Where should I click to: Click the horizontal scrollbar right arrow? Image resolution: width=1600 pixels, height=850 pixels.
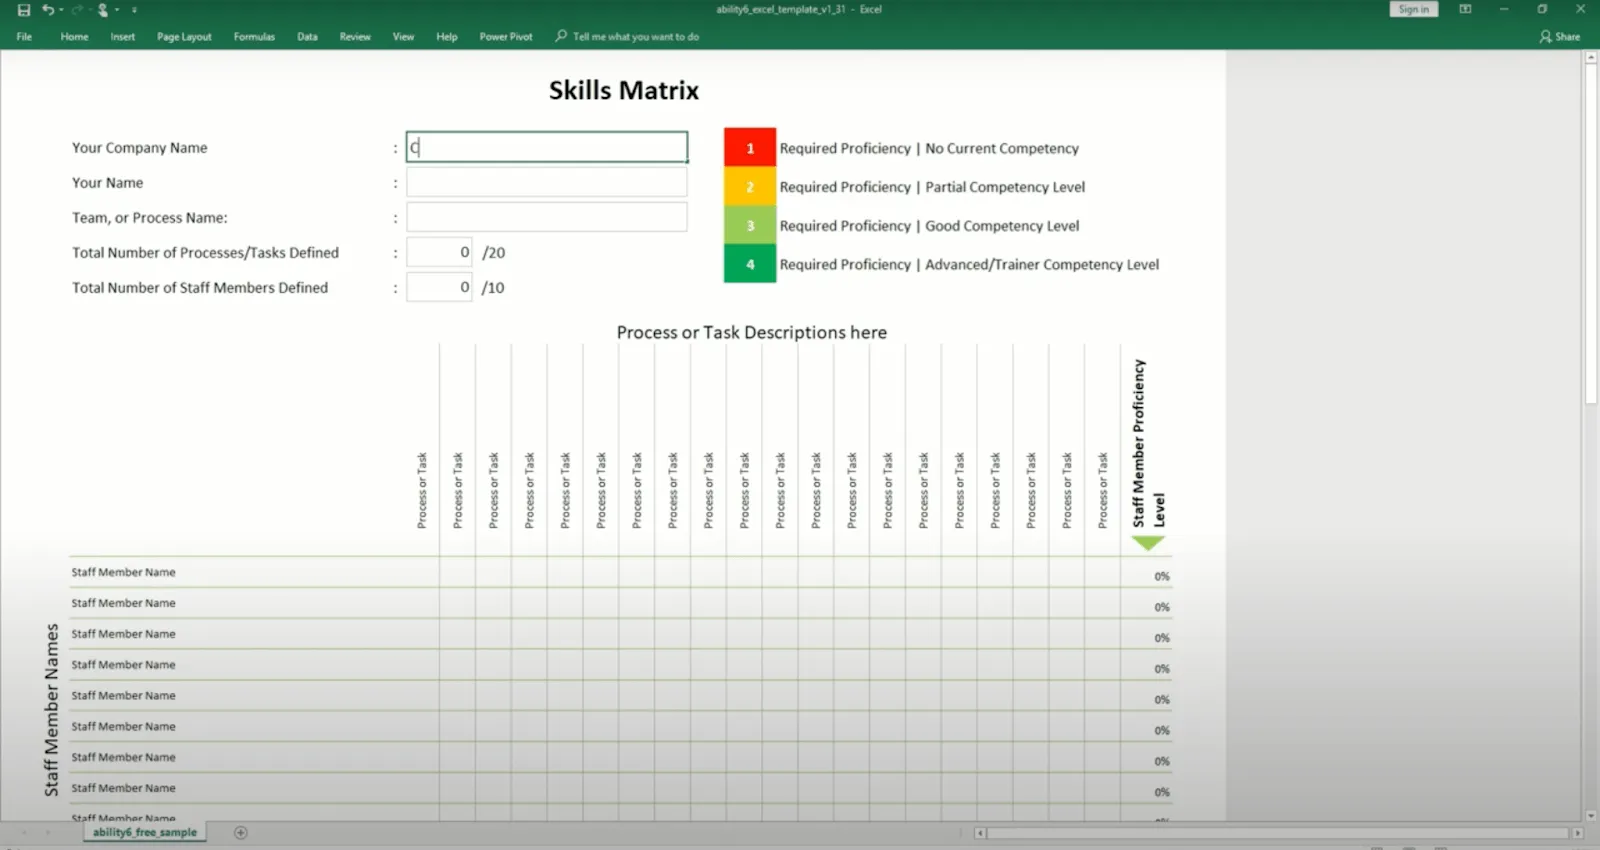pyautogui.click(x=1577, y=832)
